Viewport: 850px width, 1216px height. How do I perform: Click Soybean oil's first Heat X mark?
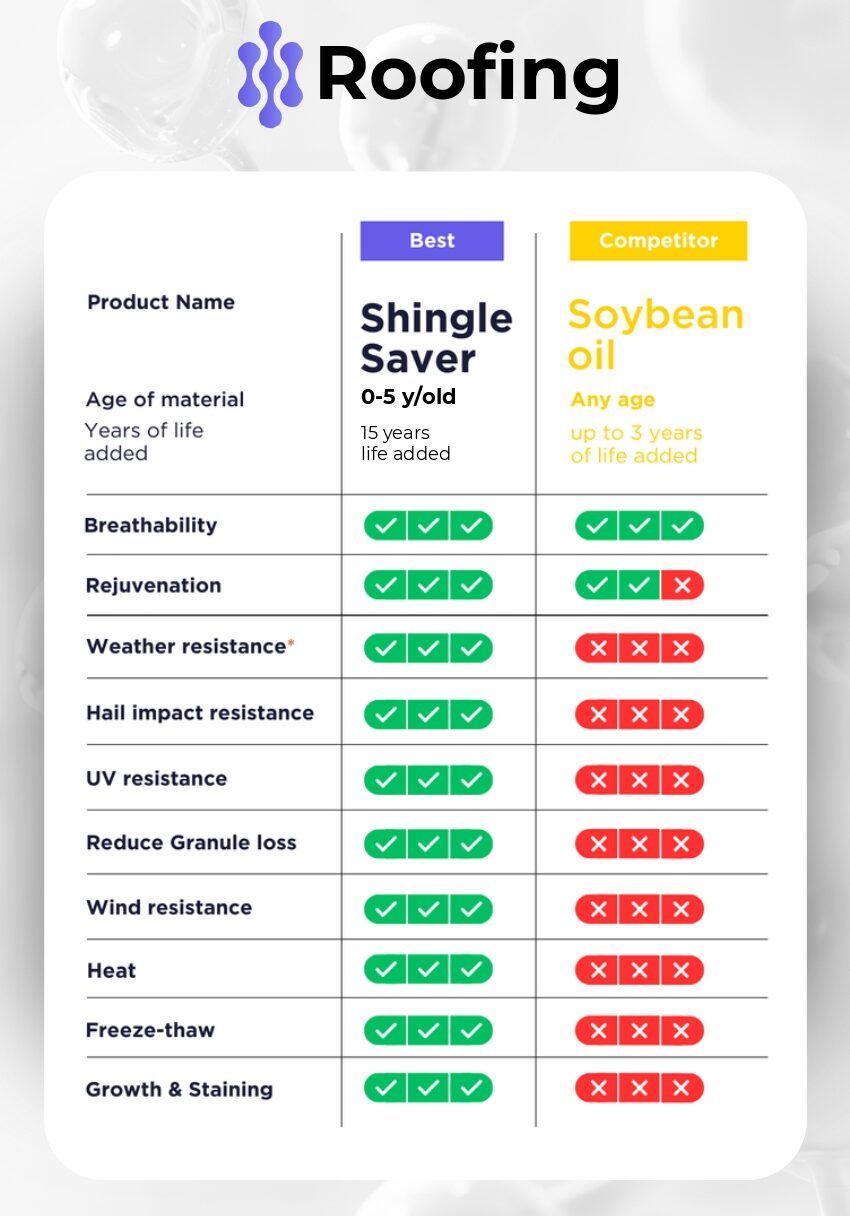[598, 970]
